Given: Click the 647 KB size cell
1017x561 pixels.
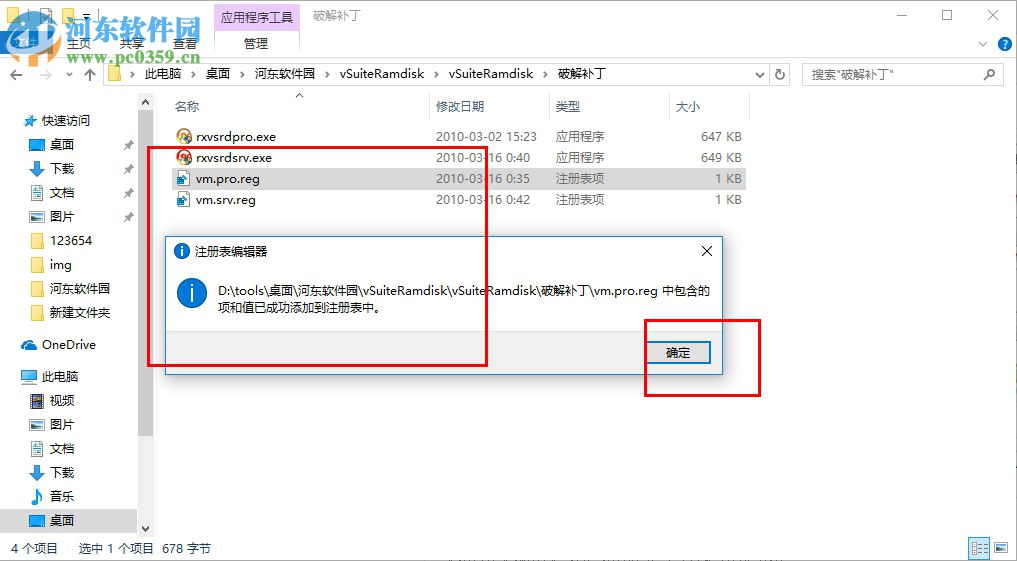Looking at the screenshot, I should tap(721, 137).
